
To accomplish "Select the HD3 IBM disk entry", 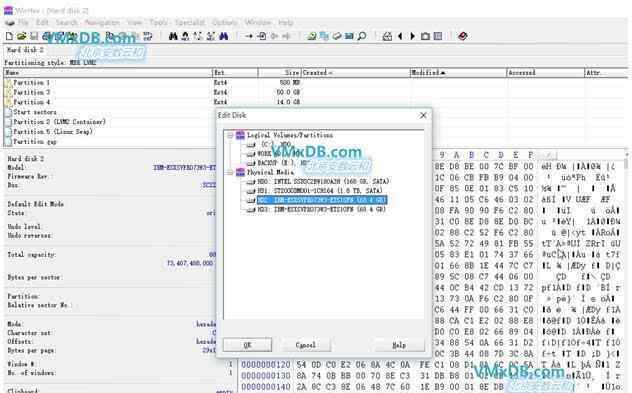I will pyautogui.click(x=322, y=210).
